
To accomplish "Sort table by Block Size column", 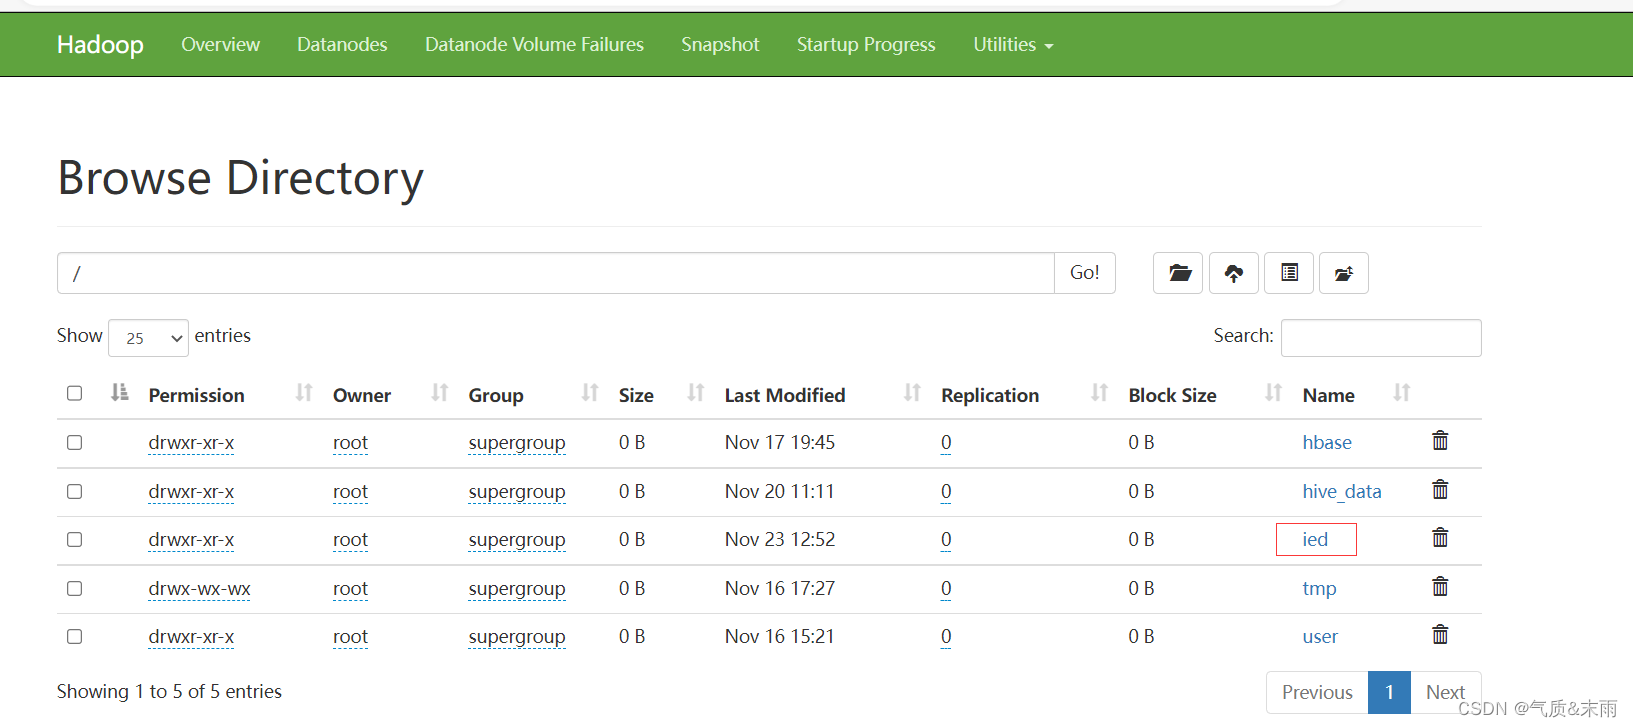I will (x=1273, y=393).
